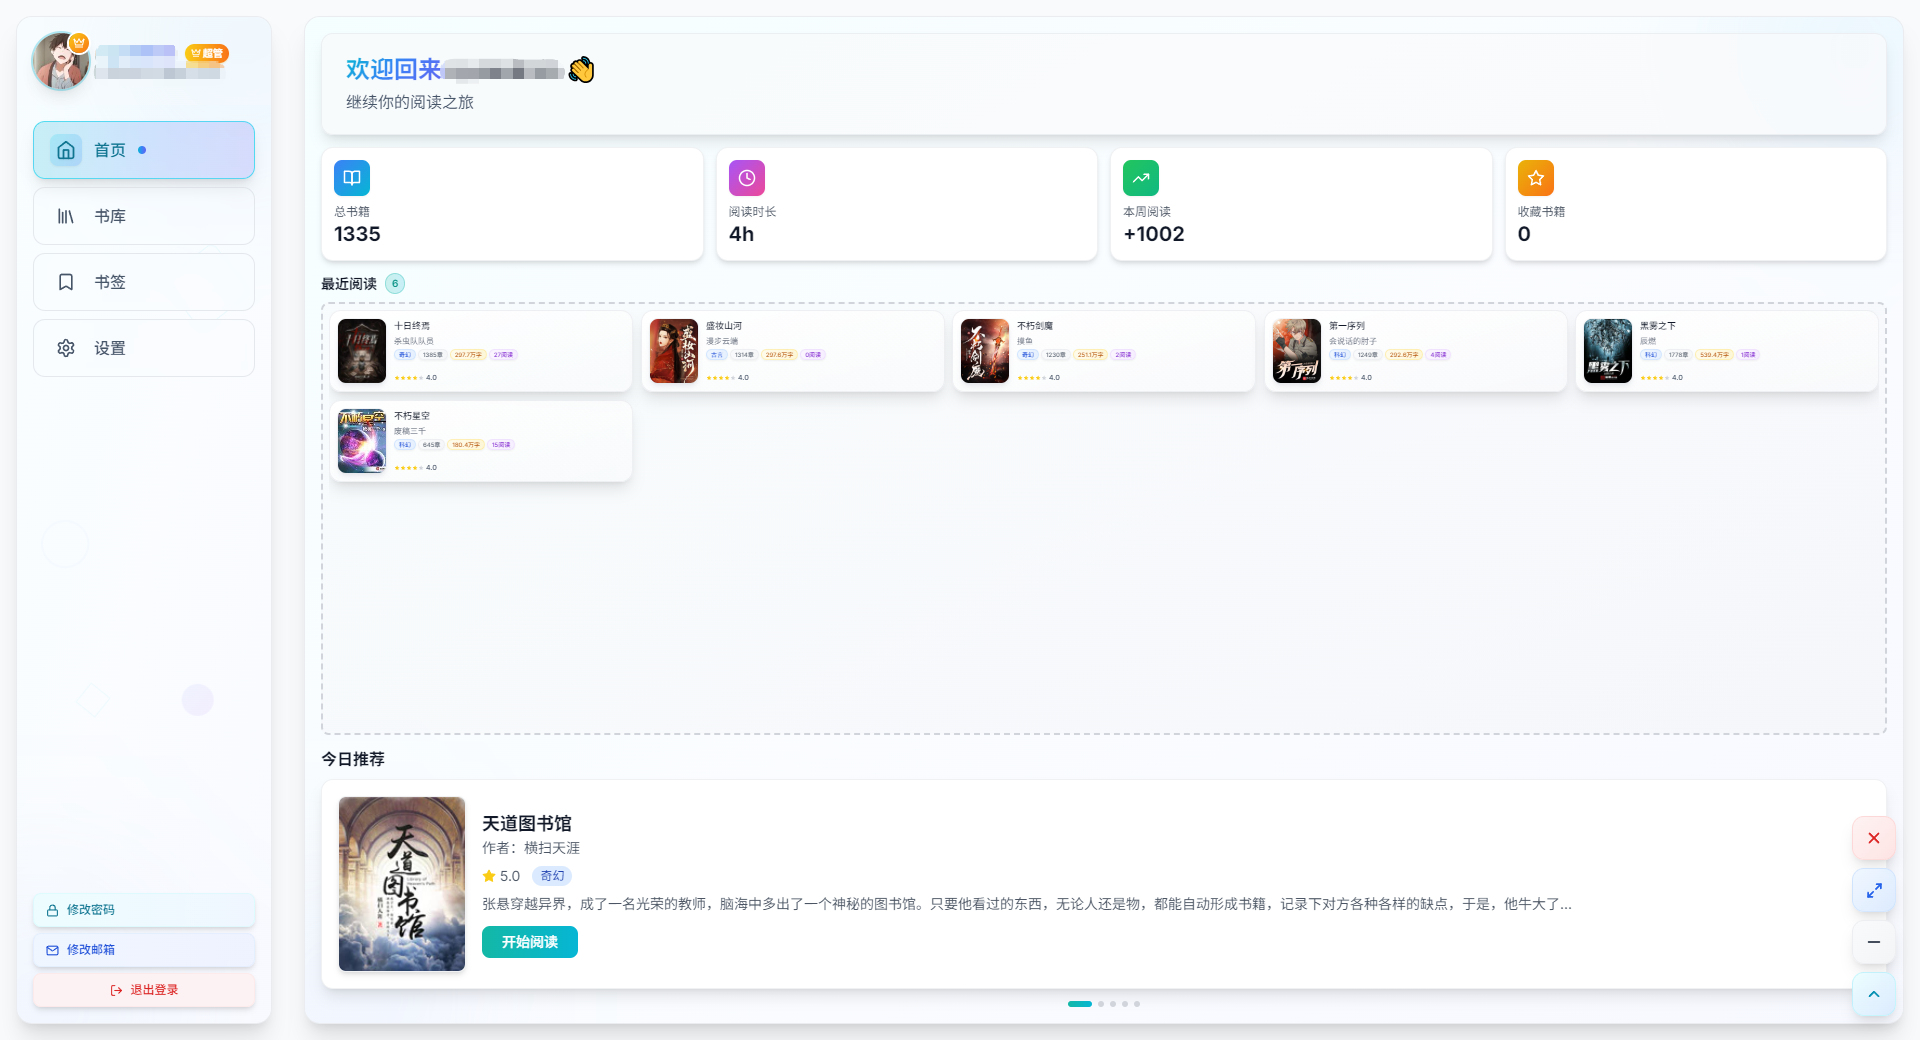Click the bookmark icon beside 书签
Viewport: 1920px width, 1040px height.
click(66, 282)
